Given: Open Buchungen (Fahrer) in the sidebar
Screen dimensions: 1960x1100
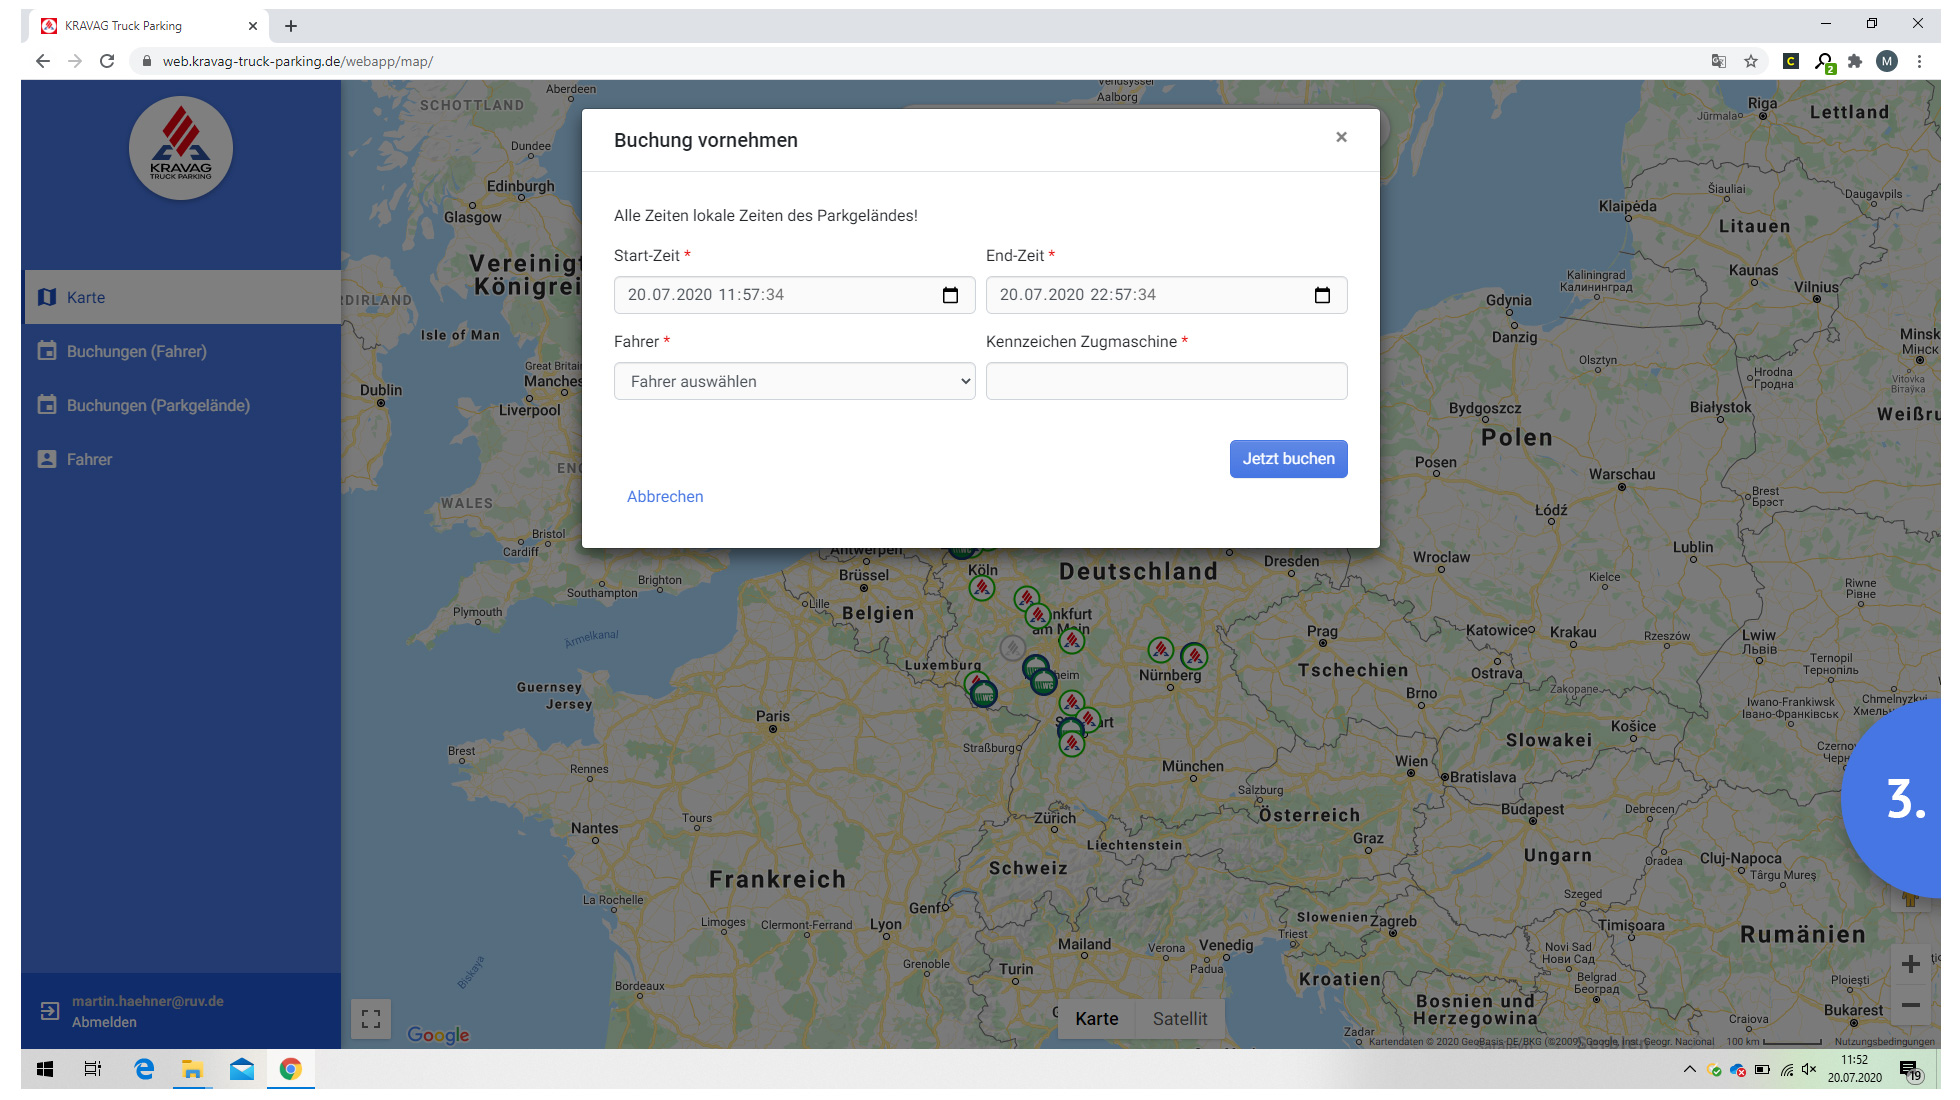Looking at the screenshot, I should 137,351.
